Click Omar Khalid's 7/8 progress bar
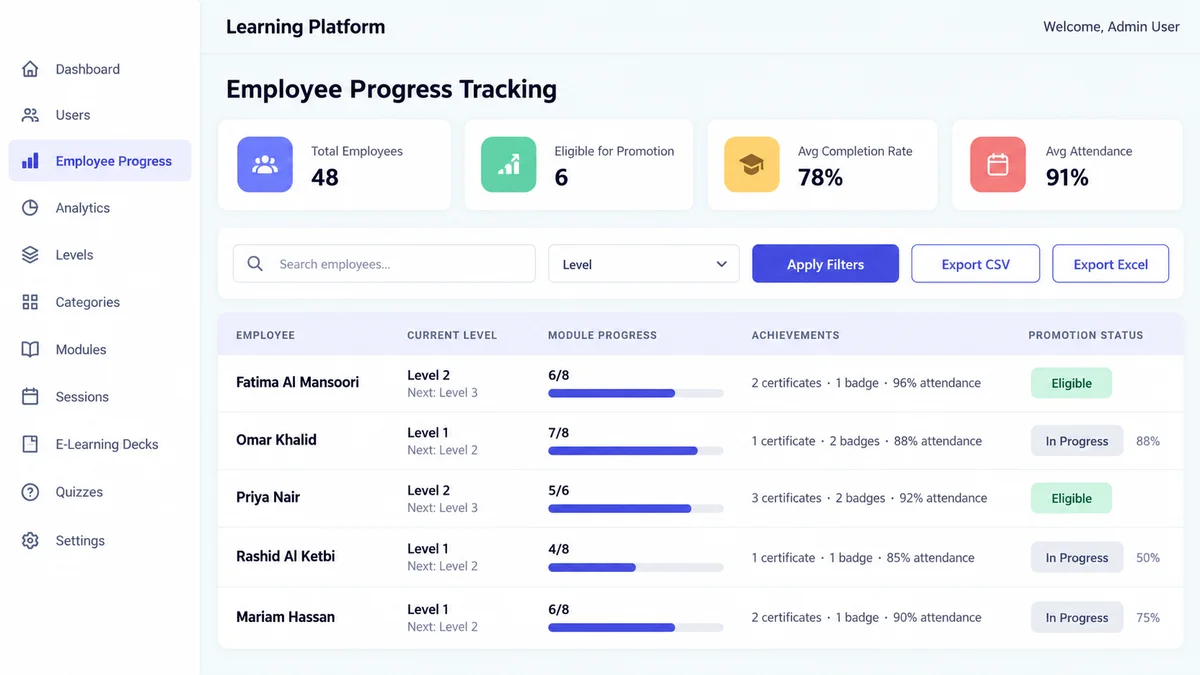The image size is (1200, 675). [636, 451]
